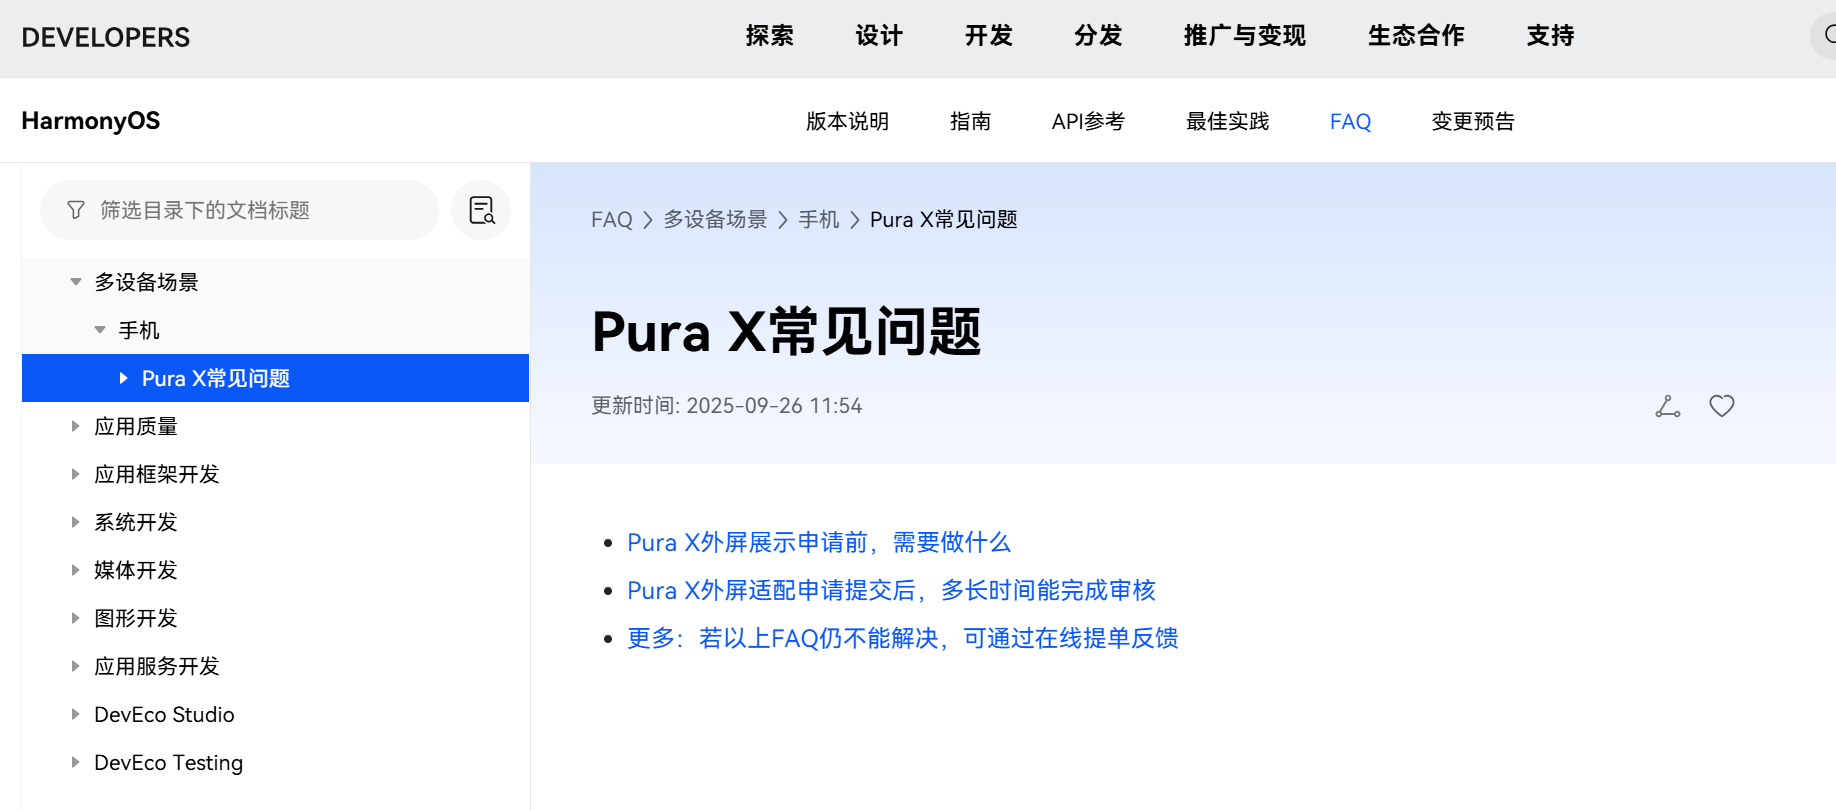This screenshot has height=810, width=1836.
Task: Click the 更新时间: 2025-09-26 11:54 text
Action: (727, 406)
